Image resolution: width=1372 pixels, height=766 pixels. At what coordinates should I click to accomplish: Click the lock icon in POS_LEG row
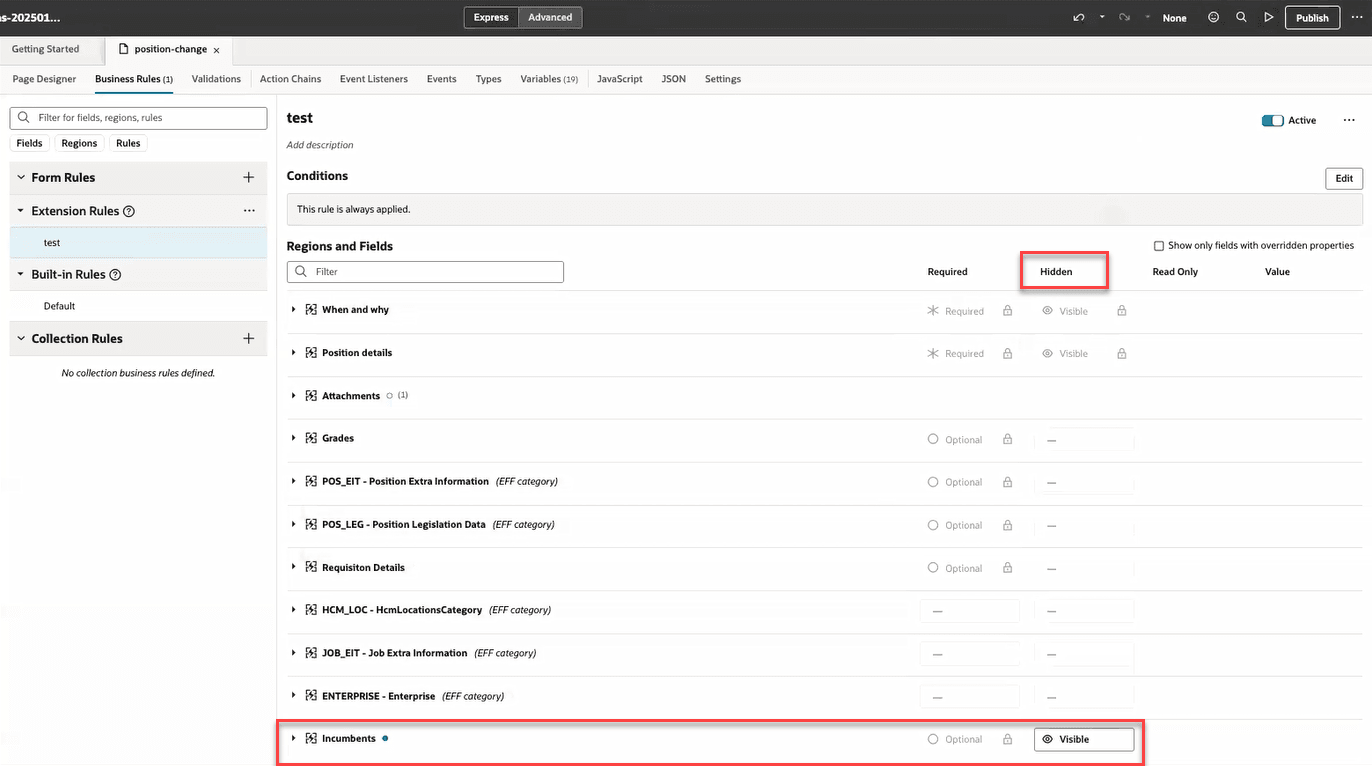tap(1007, 525)
